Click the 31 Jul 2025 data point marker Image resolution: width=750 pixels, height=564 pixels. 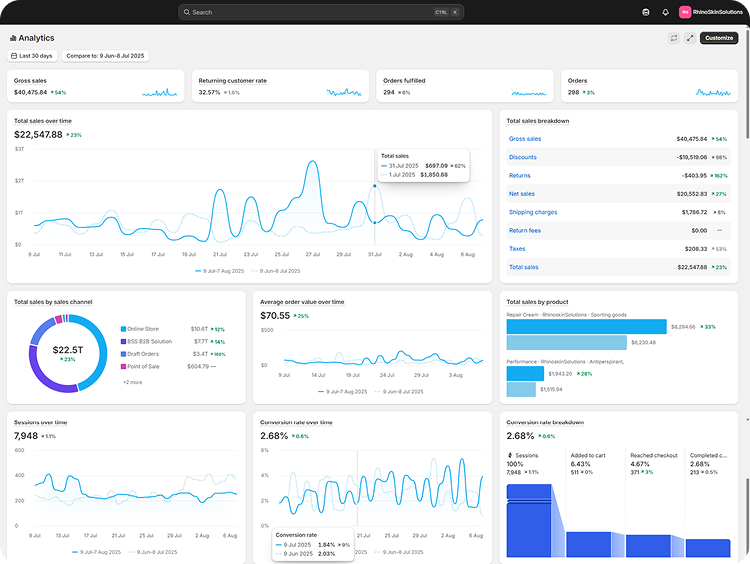(375, 222)
